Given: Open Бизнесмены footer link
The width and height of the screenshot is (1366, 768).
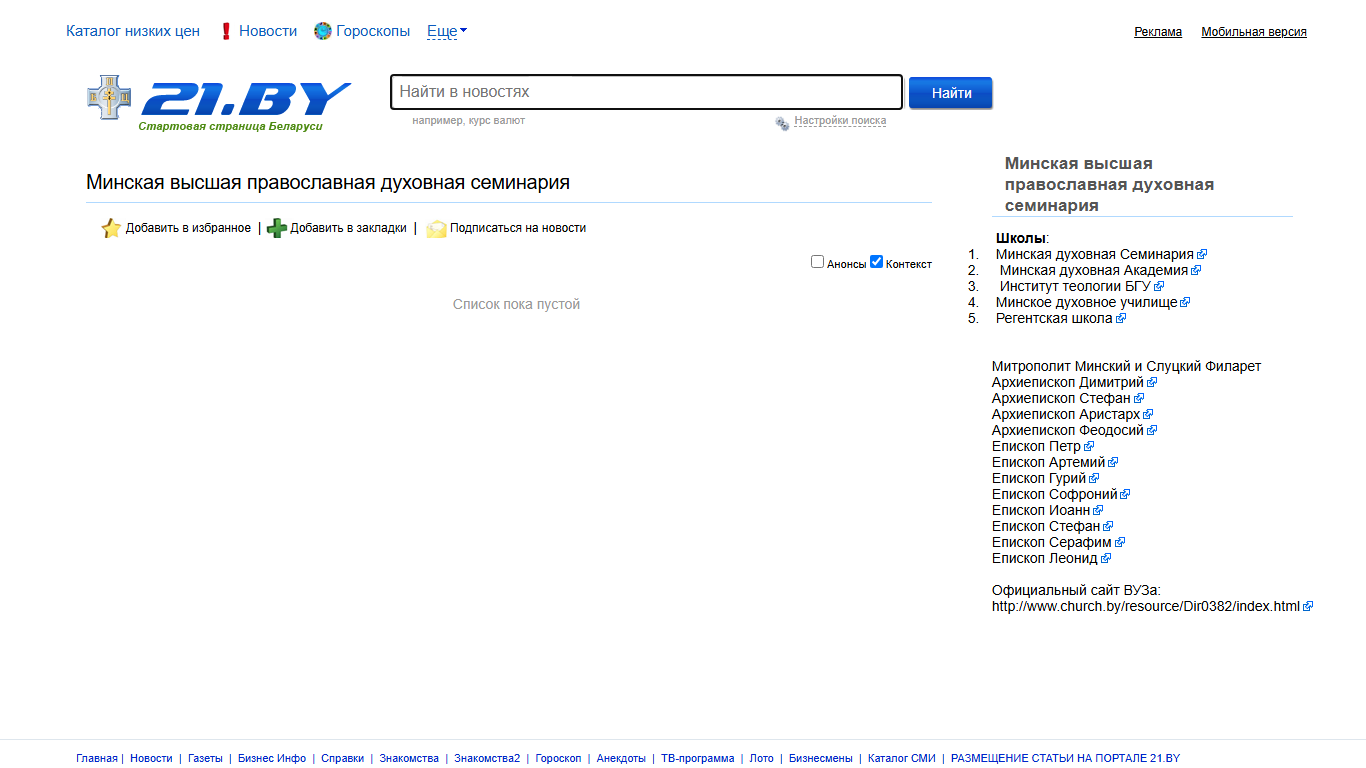Looking at the screenshot, I should (x=821, y=759).
